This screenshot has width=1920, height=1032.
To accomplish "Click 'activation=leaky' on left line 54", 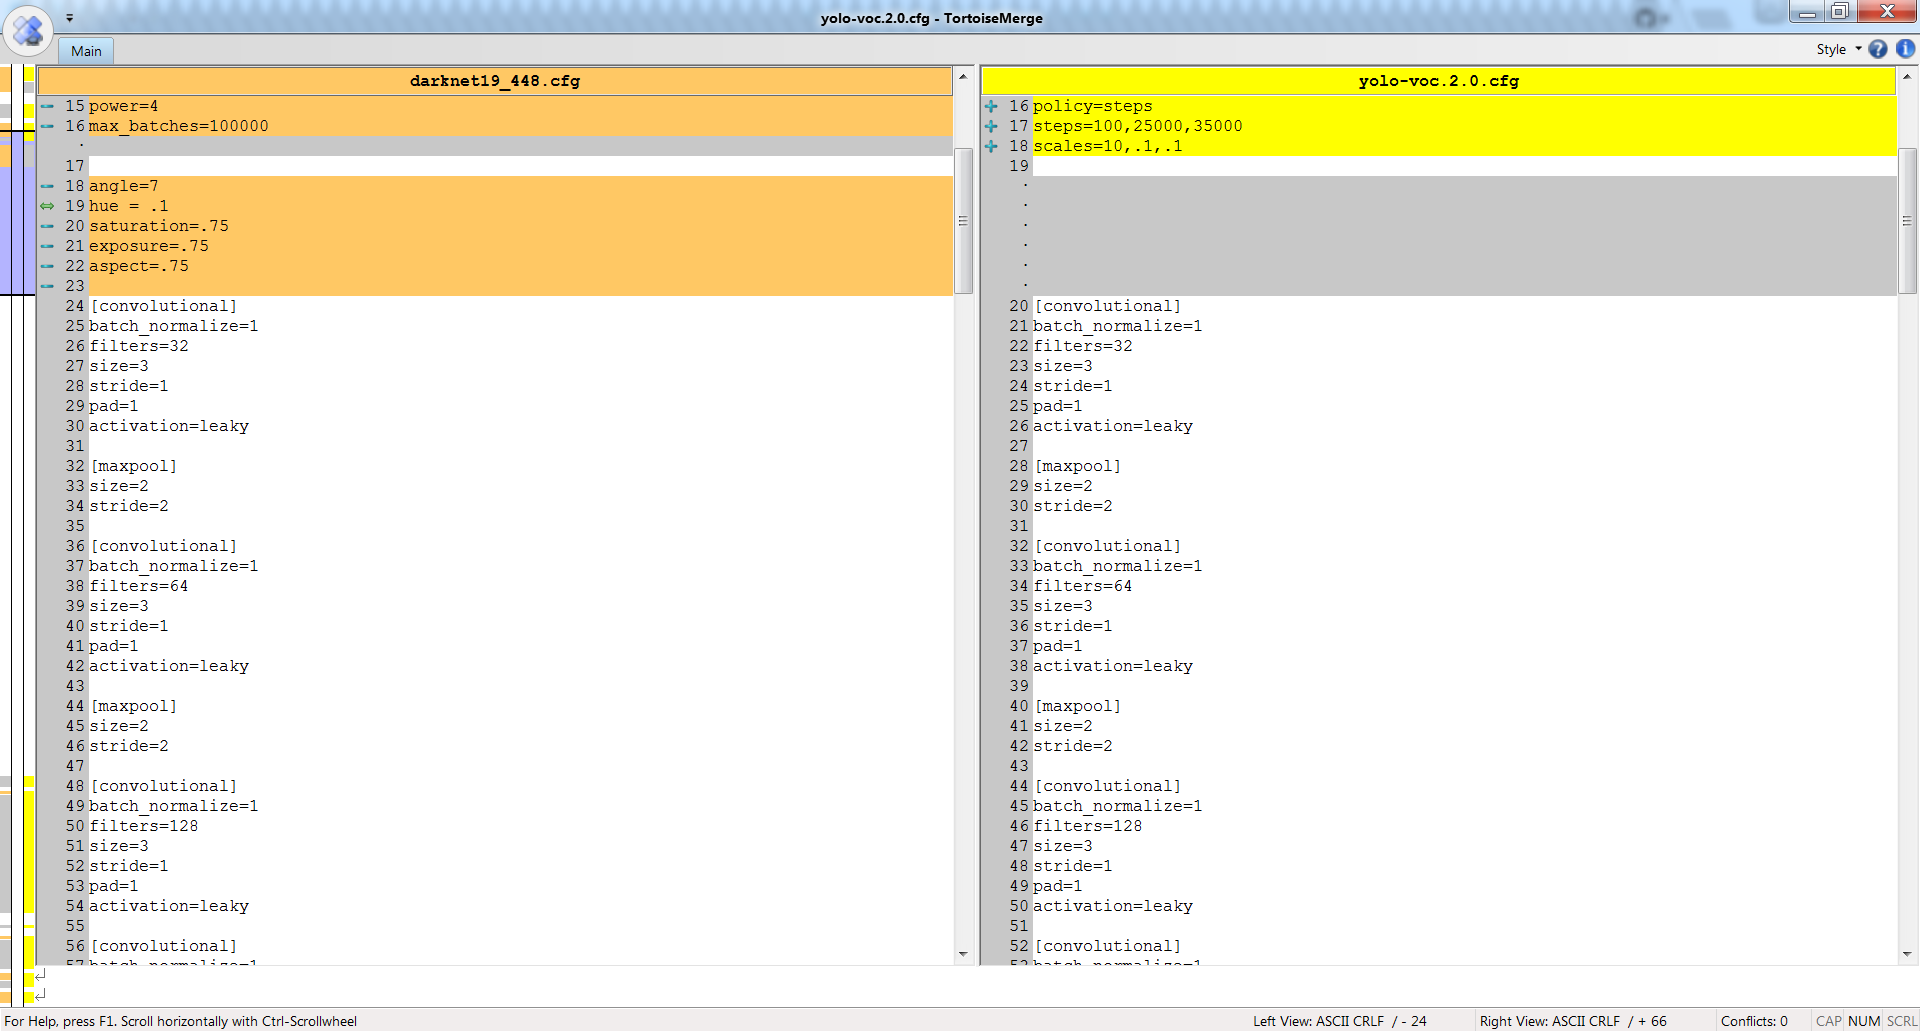I will pos(169,906).
